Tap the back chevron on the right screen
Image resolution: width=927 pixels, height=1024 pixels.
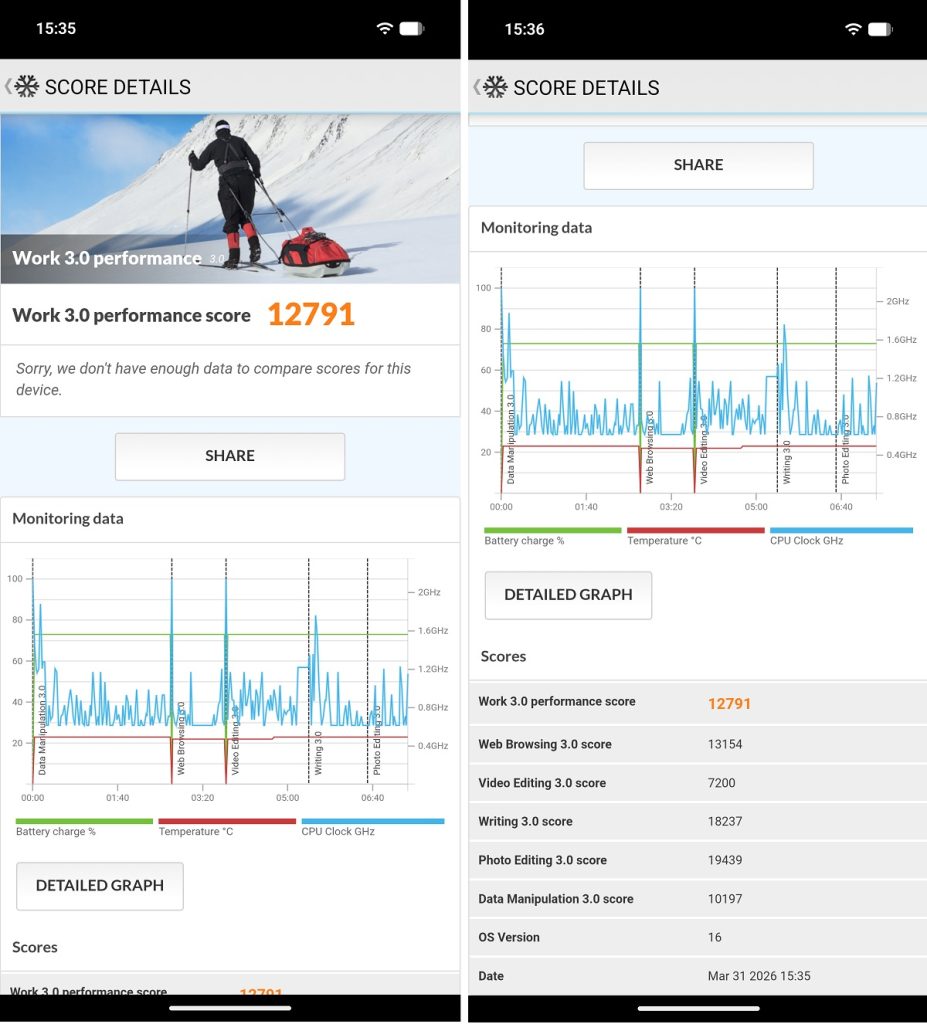(x=476, y=87)
